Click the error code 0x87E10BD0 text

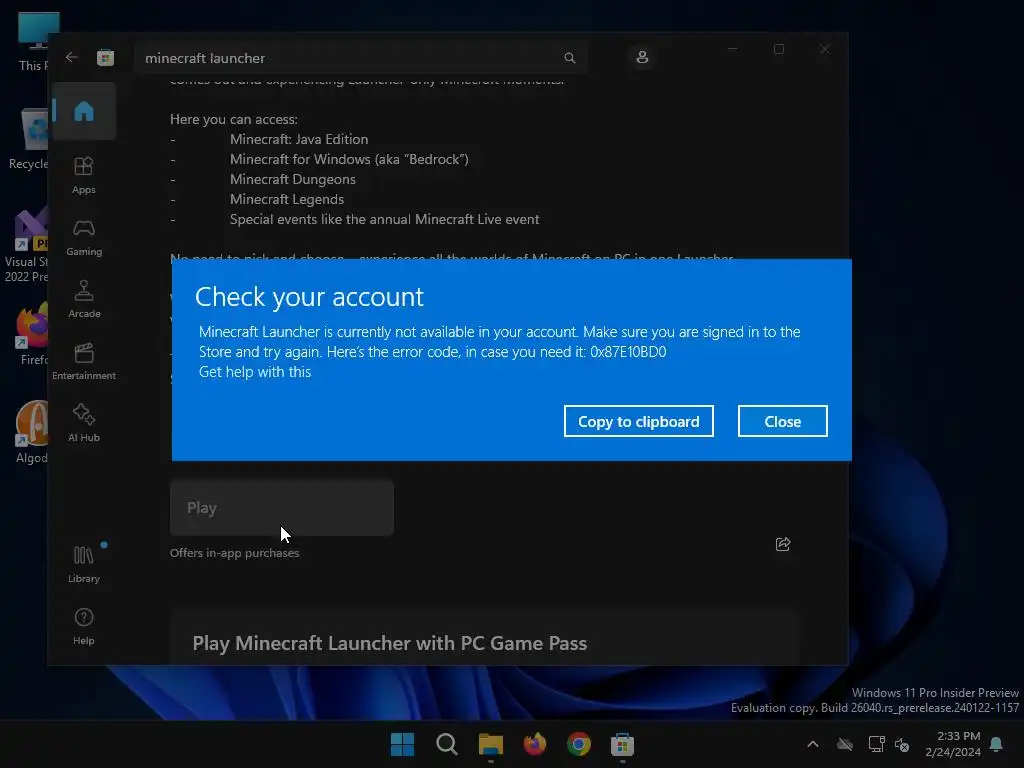click(628, 351)
